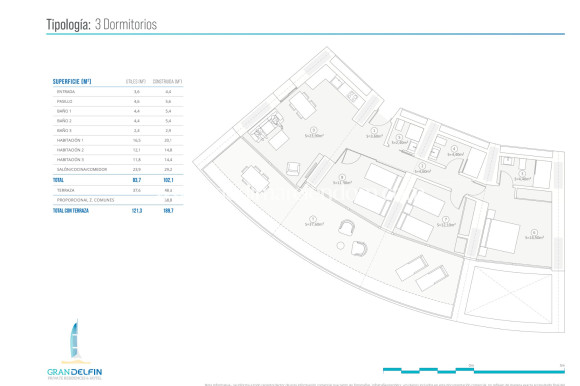Viewport: 580px width, 386px height.
Task: Click the scale bar at bottom right
Action: 473,370
